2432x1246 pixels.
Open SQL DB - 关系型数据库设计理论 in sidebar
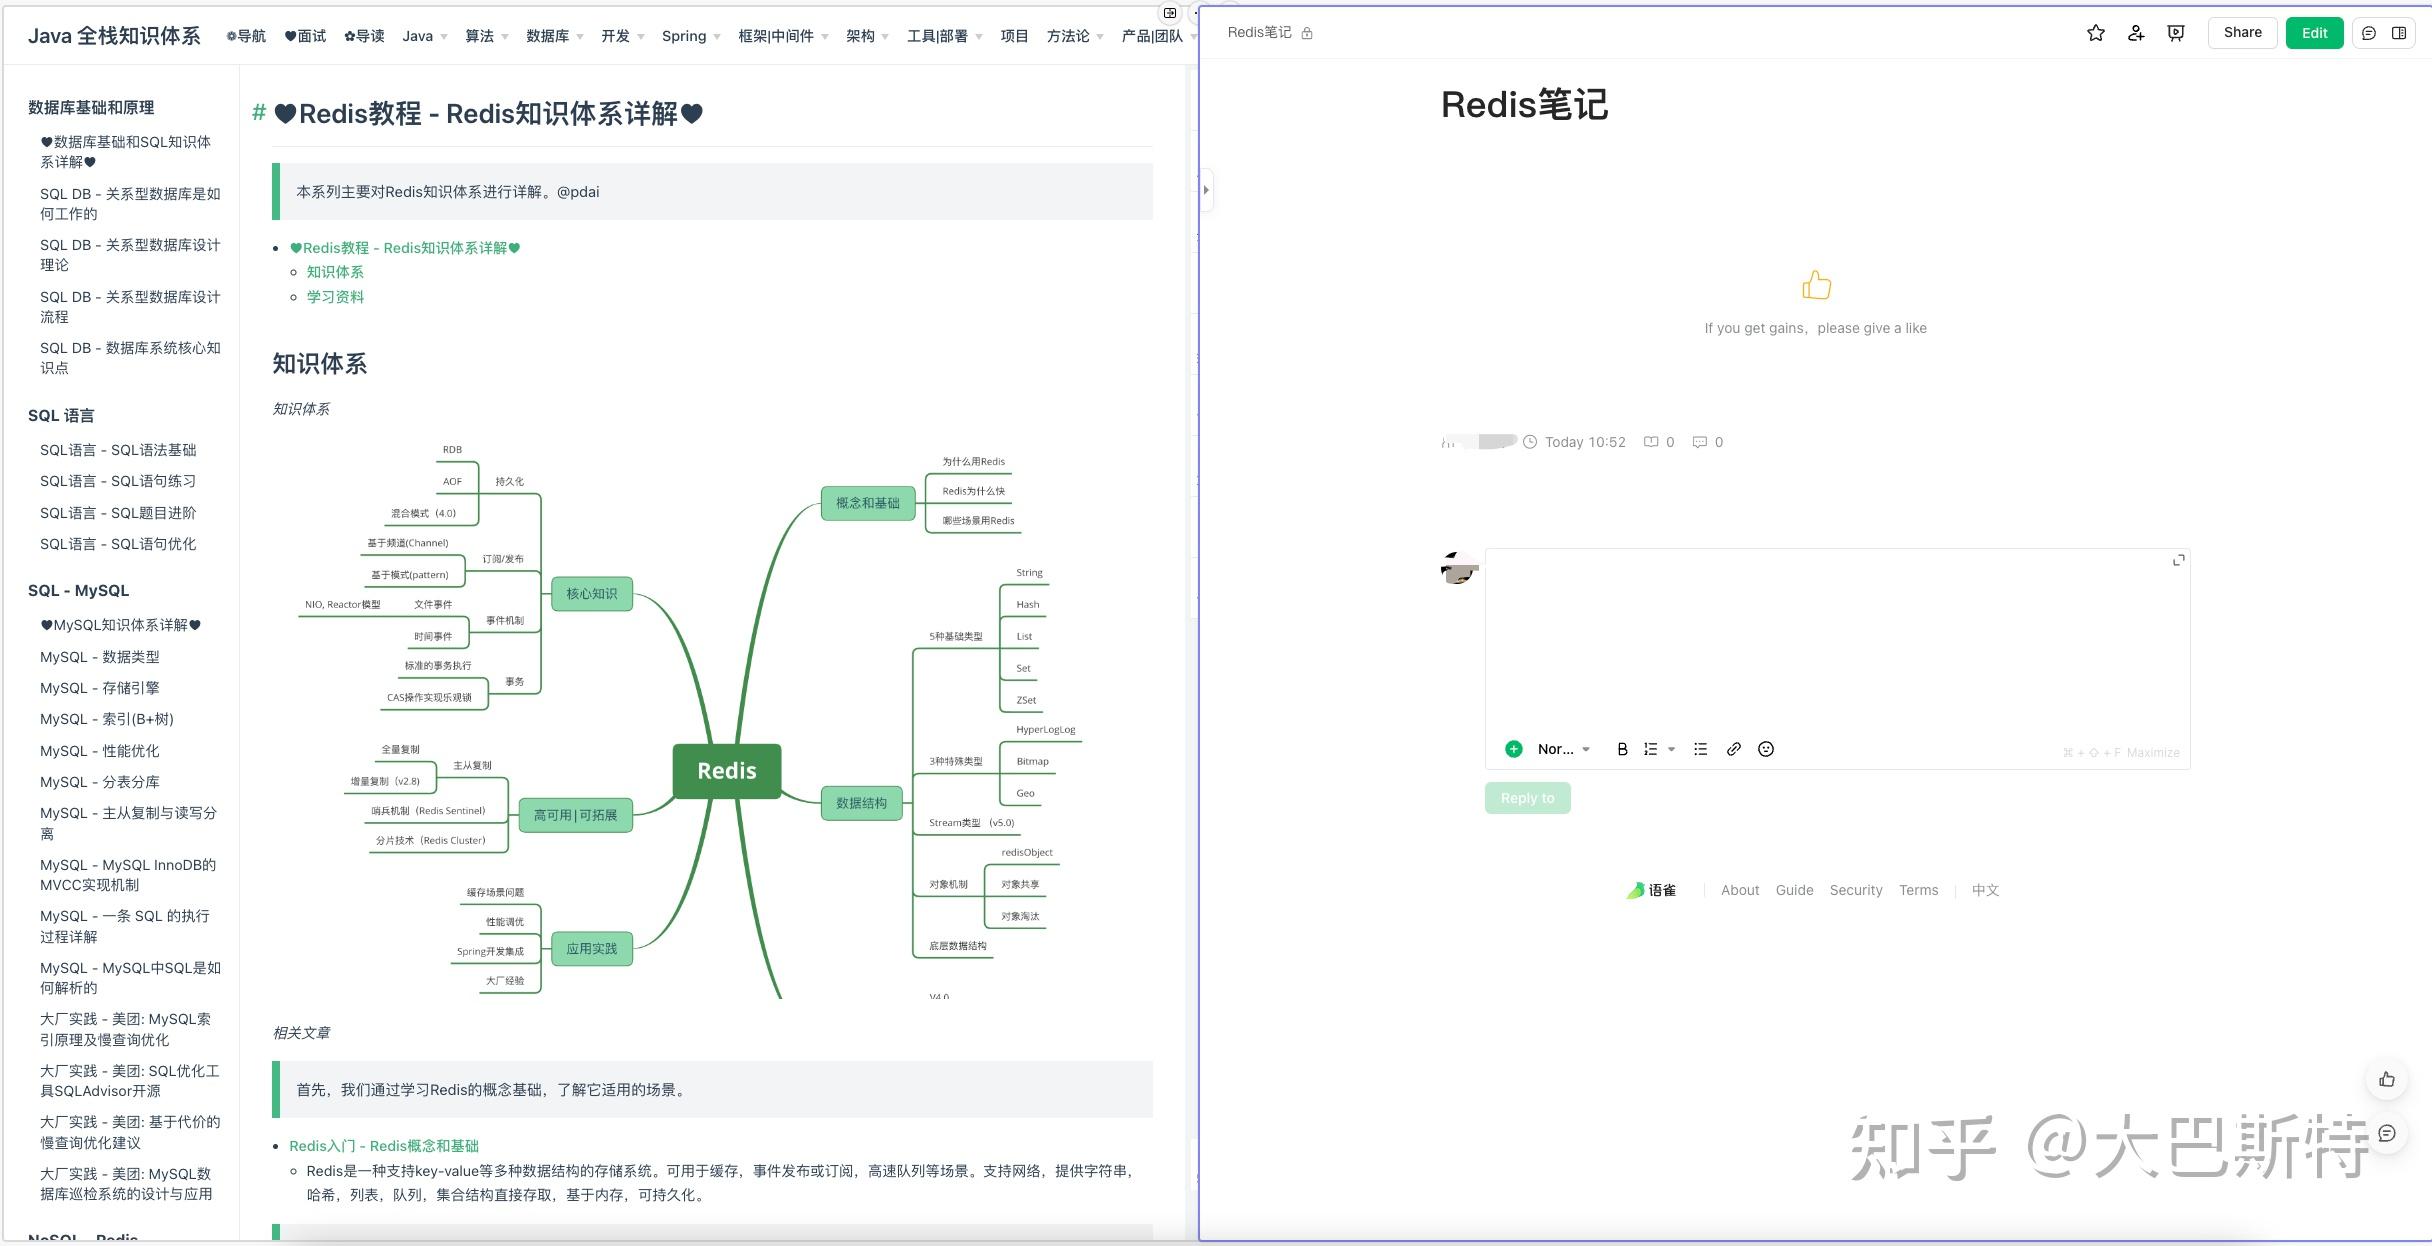pos(130,255)
